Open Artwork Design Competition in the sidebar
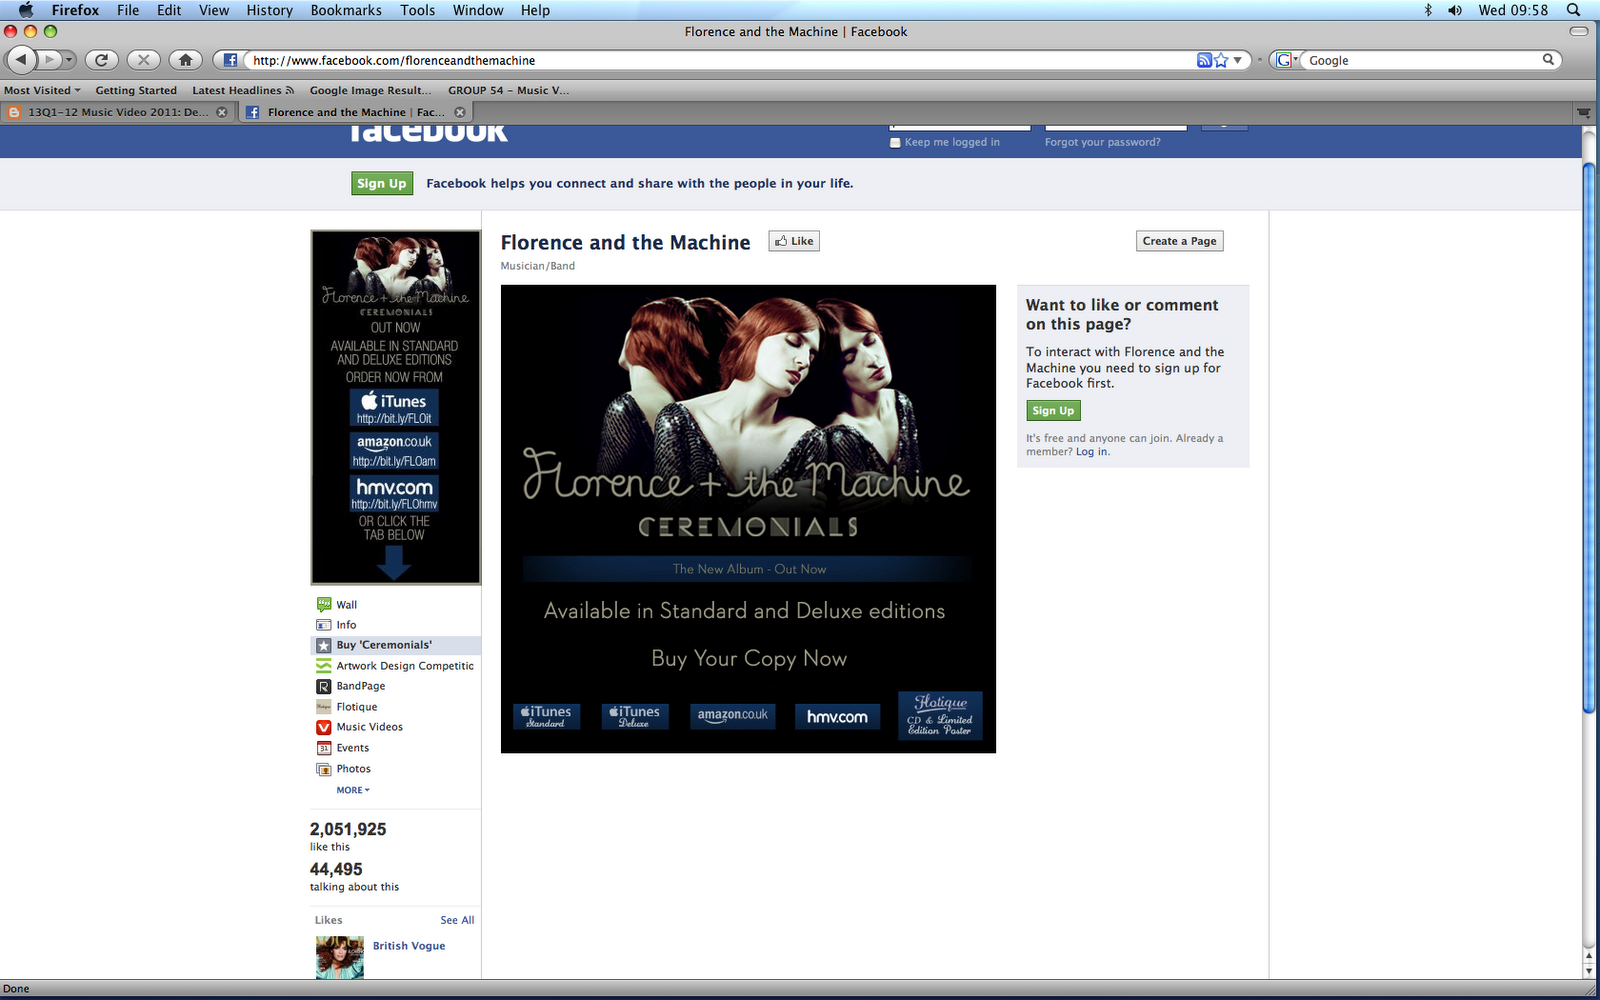The image size is (1600, 1000). pyautogui.click(x=405, y=666)
